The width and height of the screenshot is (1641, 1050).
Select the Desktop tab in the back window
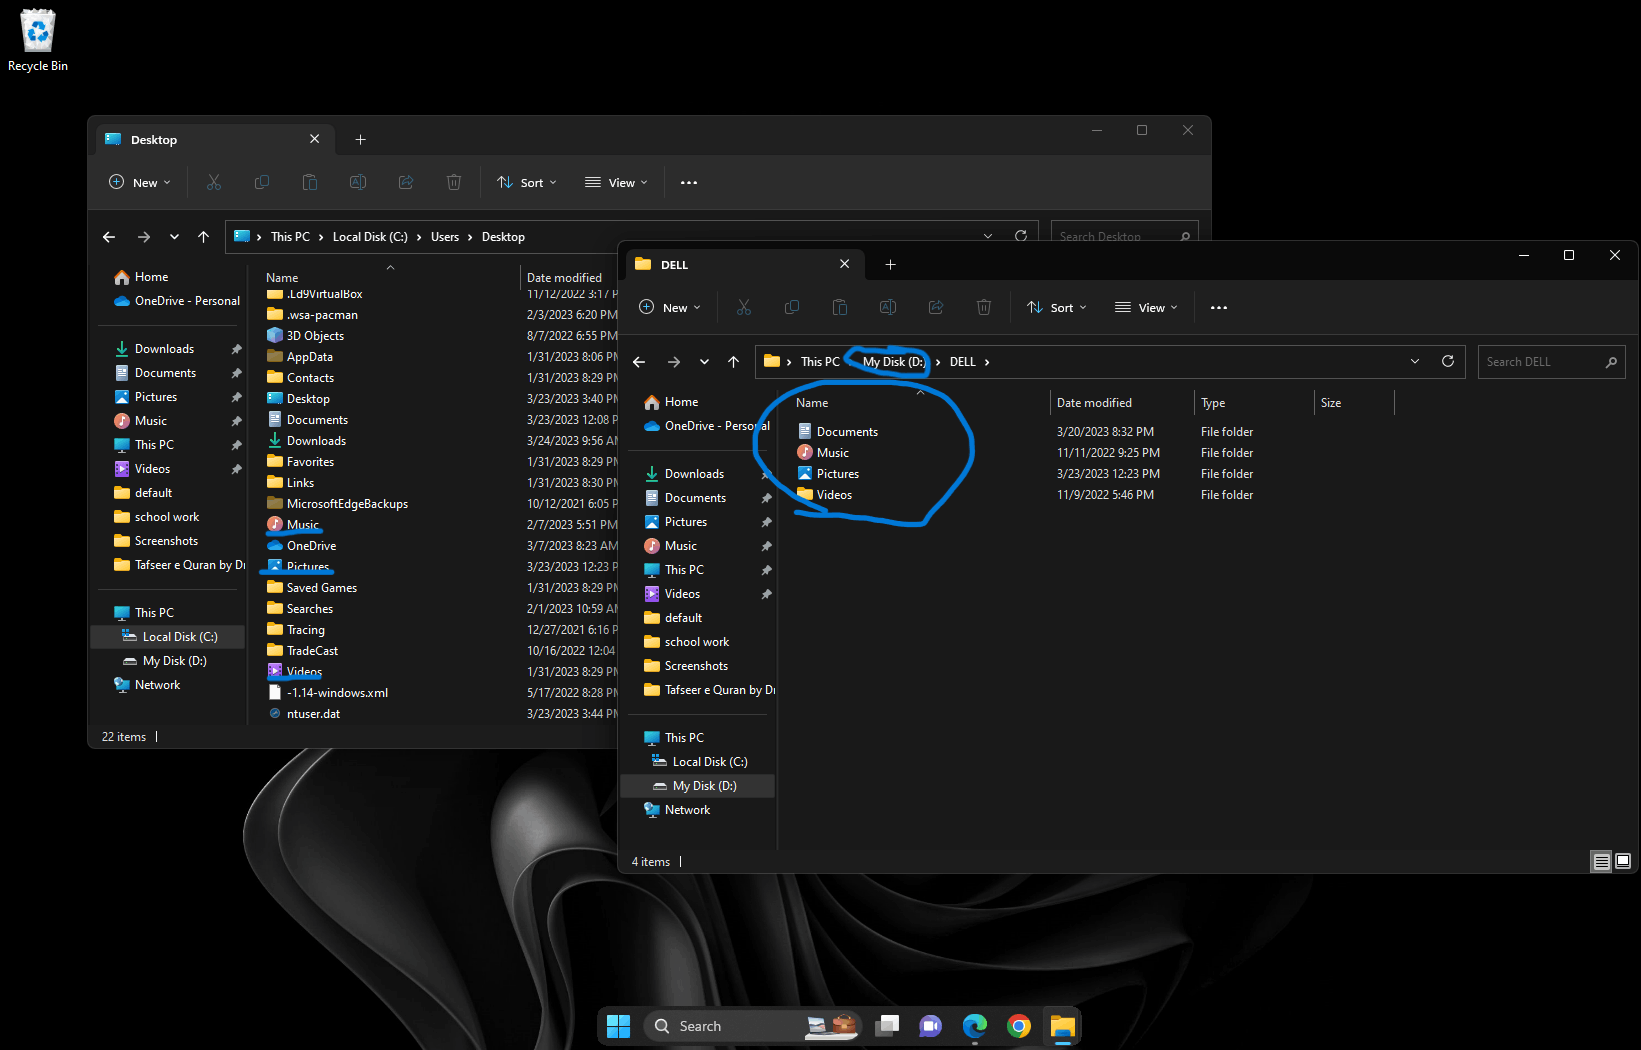click(x=213, y=139)
